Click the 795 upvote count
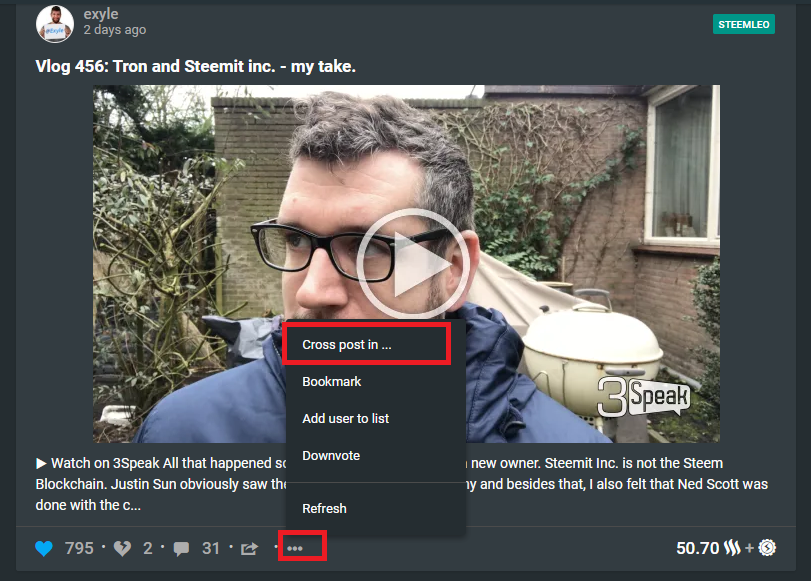Screen dimensions: 811x581 click(79, 548)
